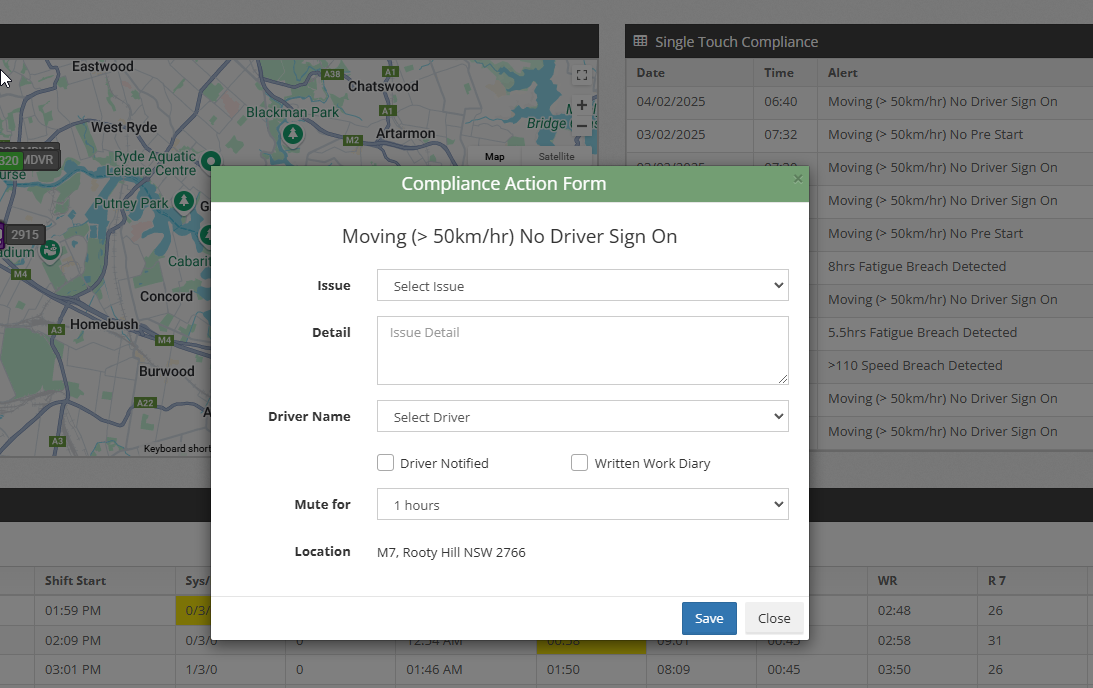
Task: Click into the Issue Detail text area
Action: (582, 351)
